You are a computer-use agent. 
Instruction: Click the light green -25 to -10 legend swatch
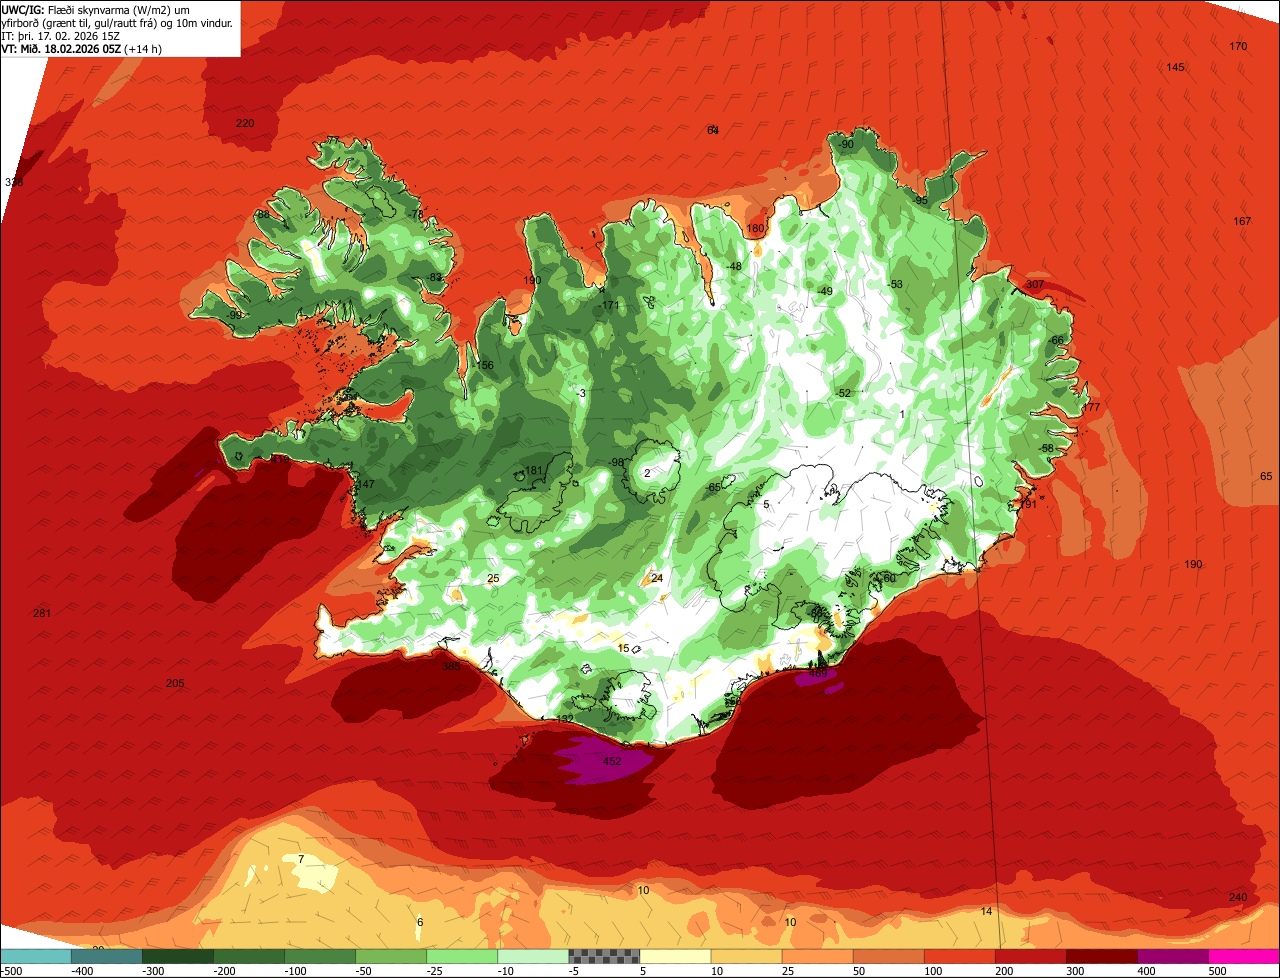coord(462,956)
